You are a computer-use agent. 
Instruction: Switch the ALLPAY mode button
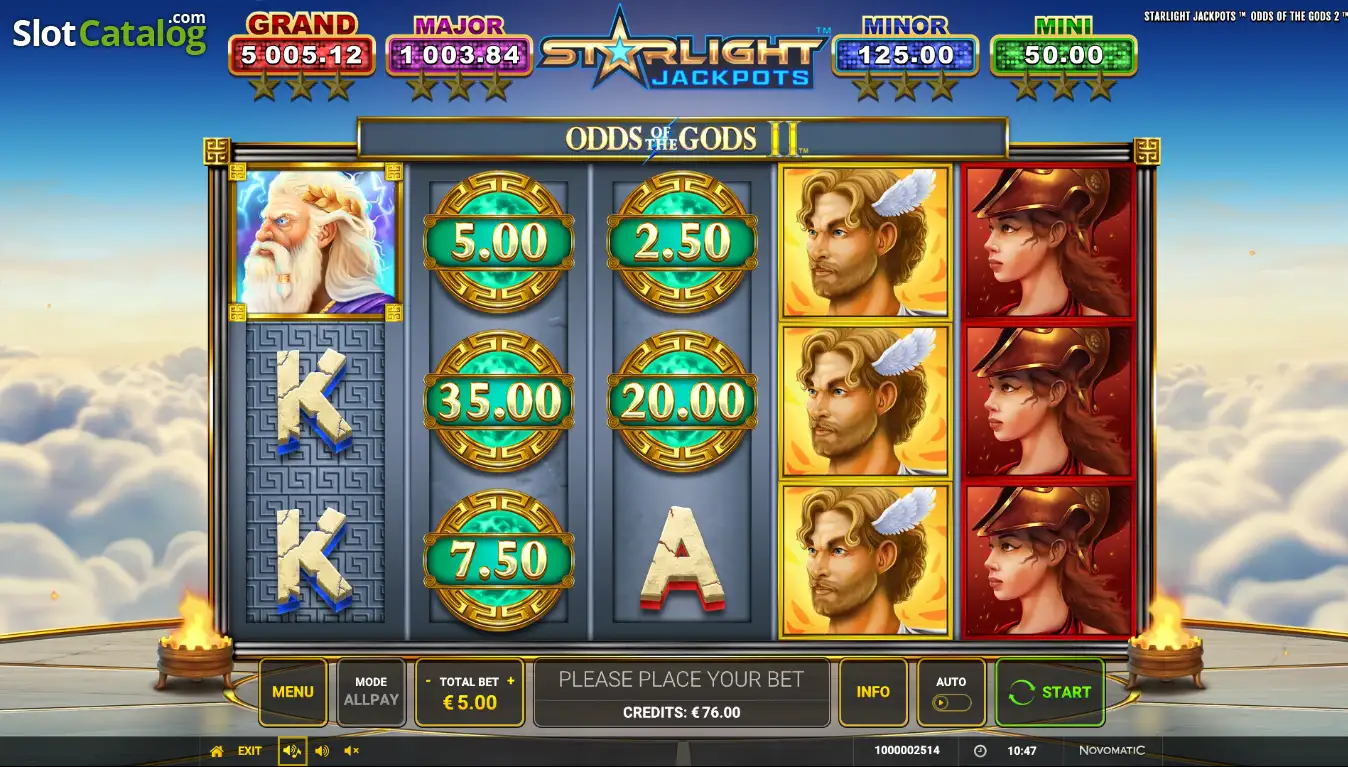[x=371, y=692]
